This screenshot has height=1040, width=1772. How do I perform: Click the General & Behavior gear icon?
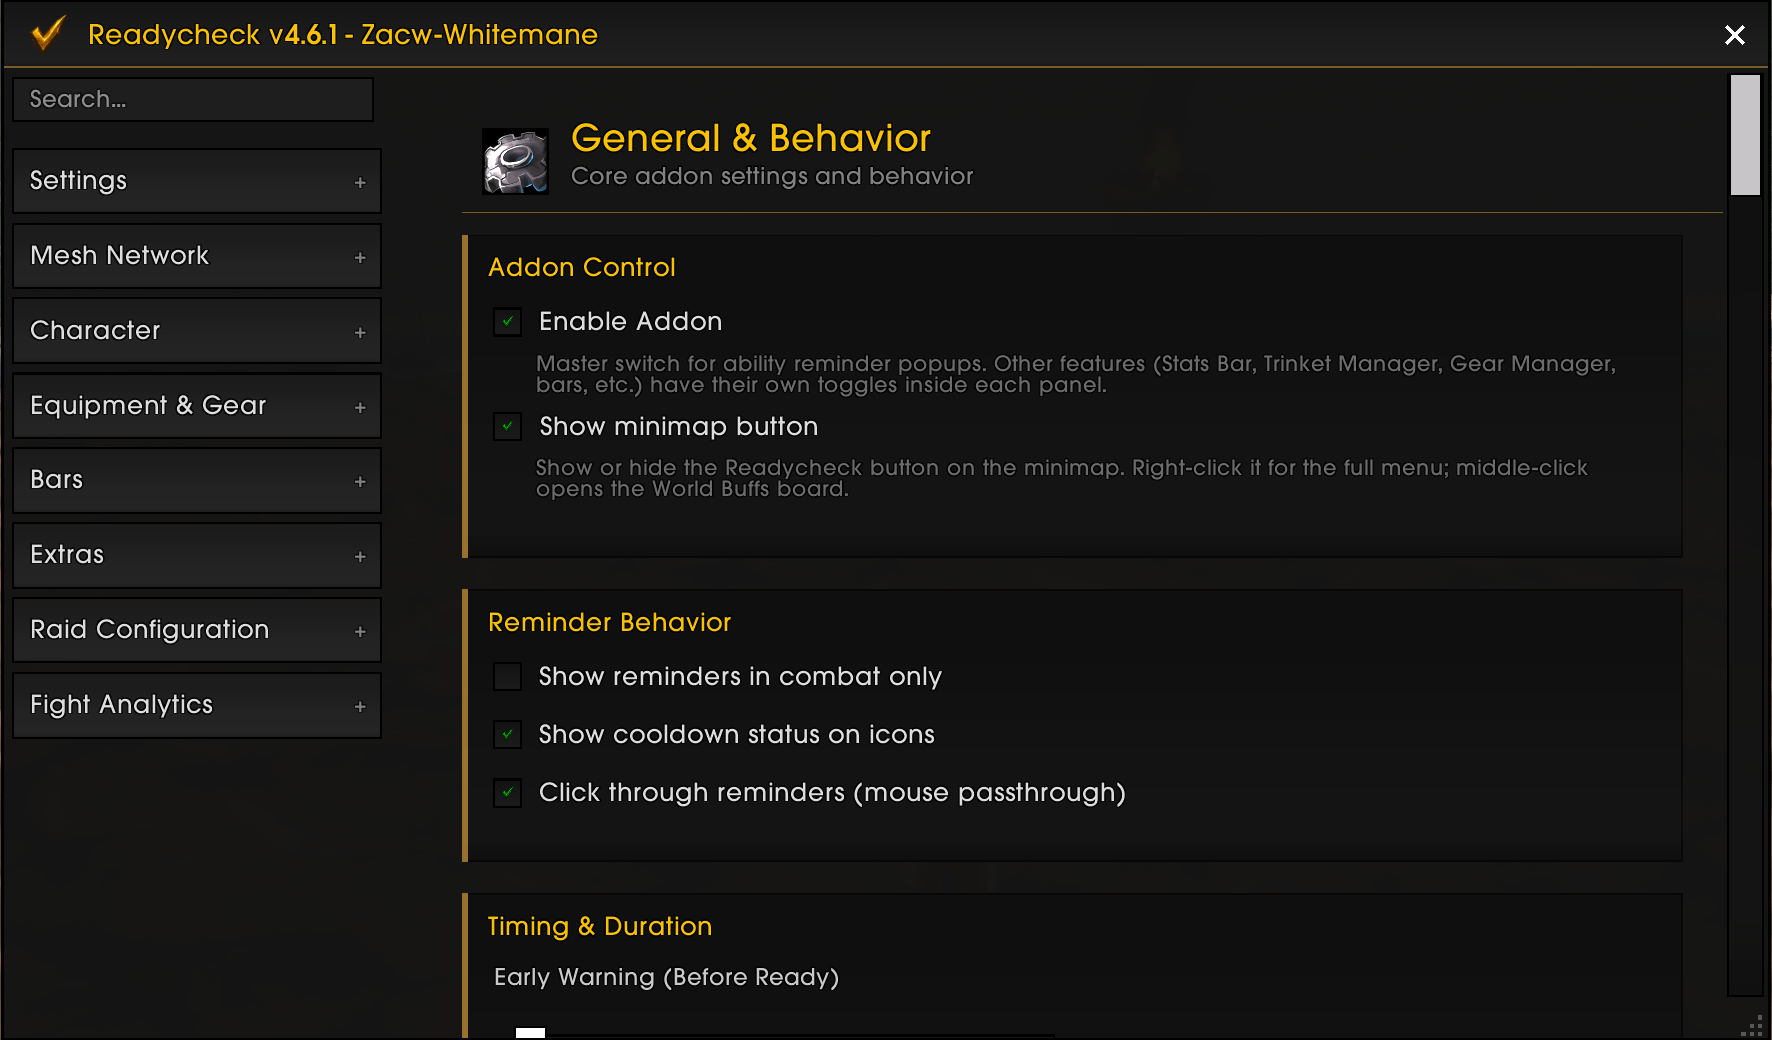pyautogui.click(x=515, y=161)
